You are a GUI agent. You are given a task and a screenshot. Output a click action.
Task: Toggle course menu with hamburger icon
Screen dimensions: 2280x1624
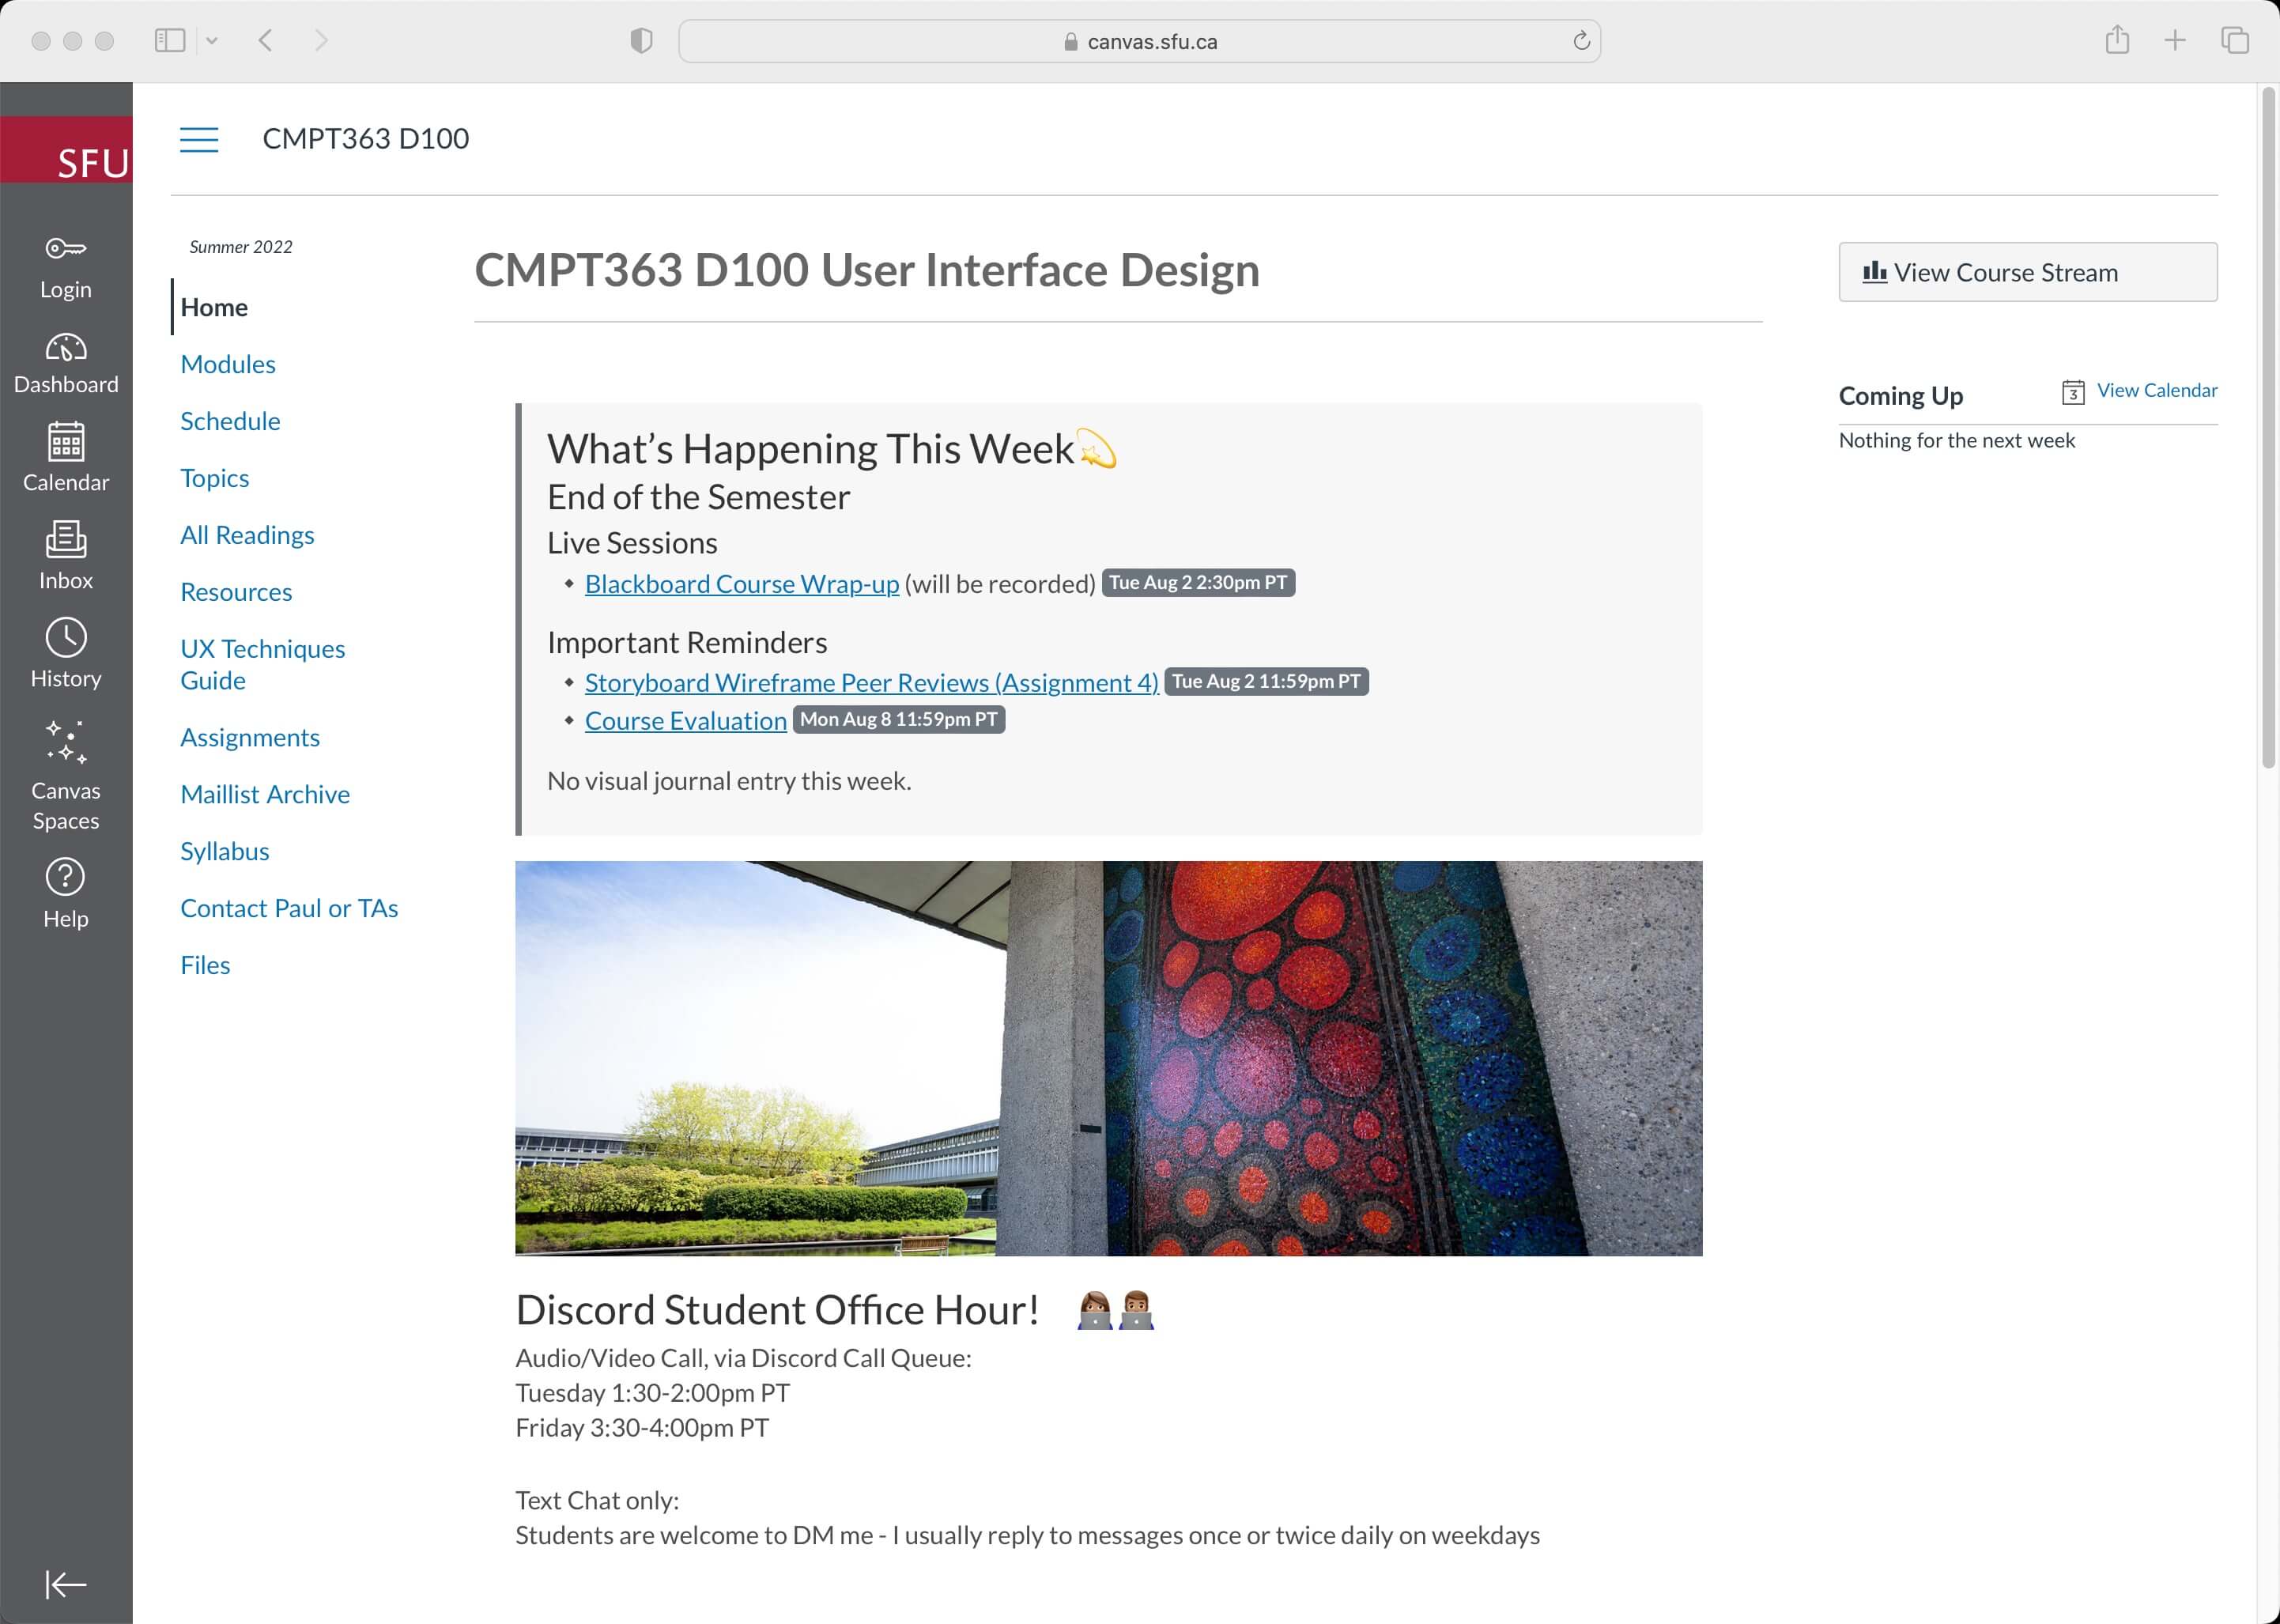[199, 139]
